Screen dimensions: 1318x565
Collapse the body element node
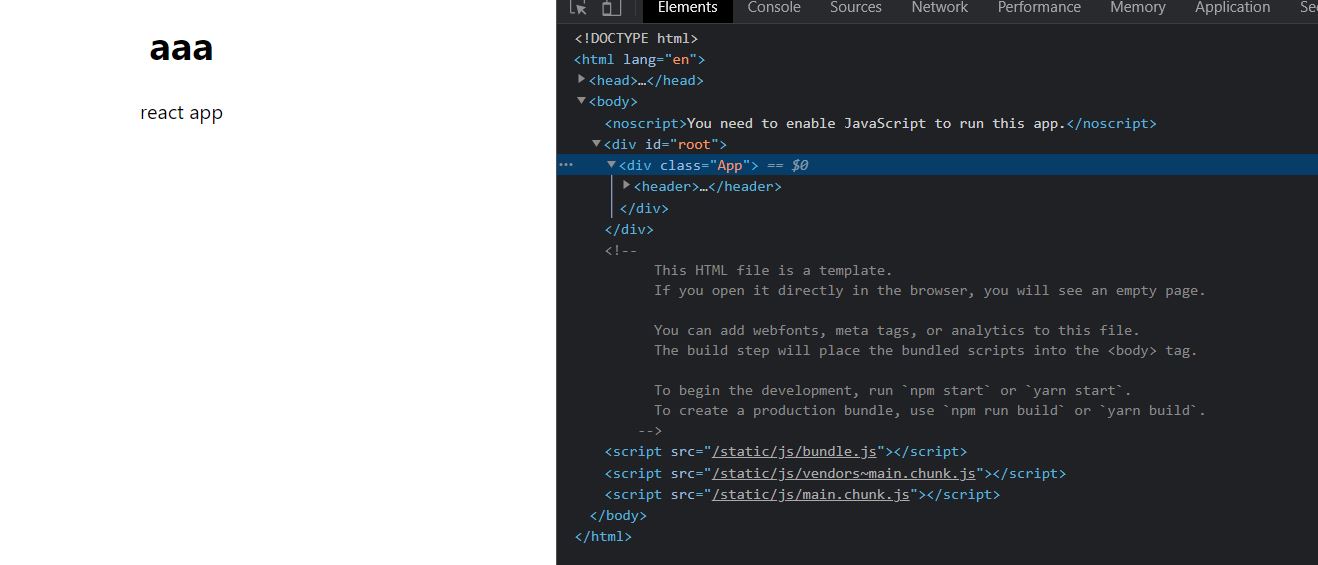tap(582, 101)
